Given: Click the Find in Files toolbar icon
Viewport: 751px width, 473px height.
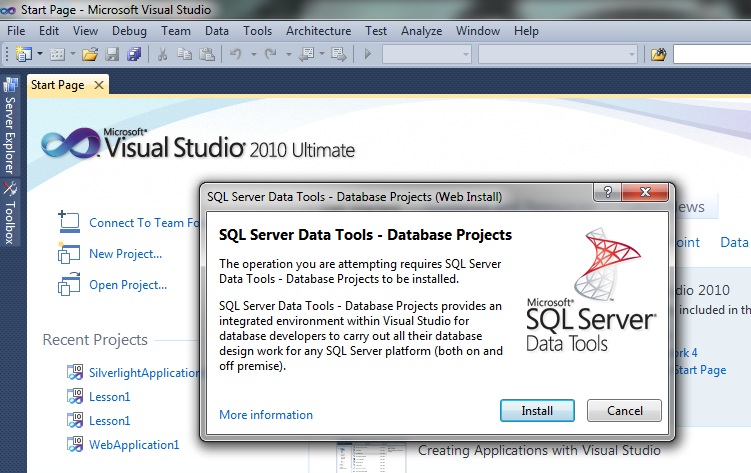Looking at the screenshot, I should [659, 54].
